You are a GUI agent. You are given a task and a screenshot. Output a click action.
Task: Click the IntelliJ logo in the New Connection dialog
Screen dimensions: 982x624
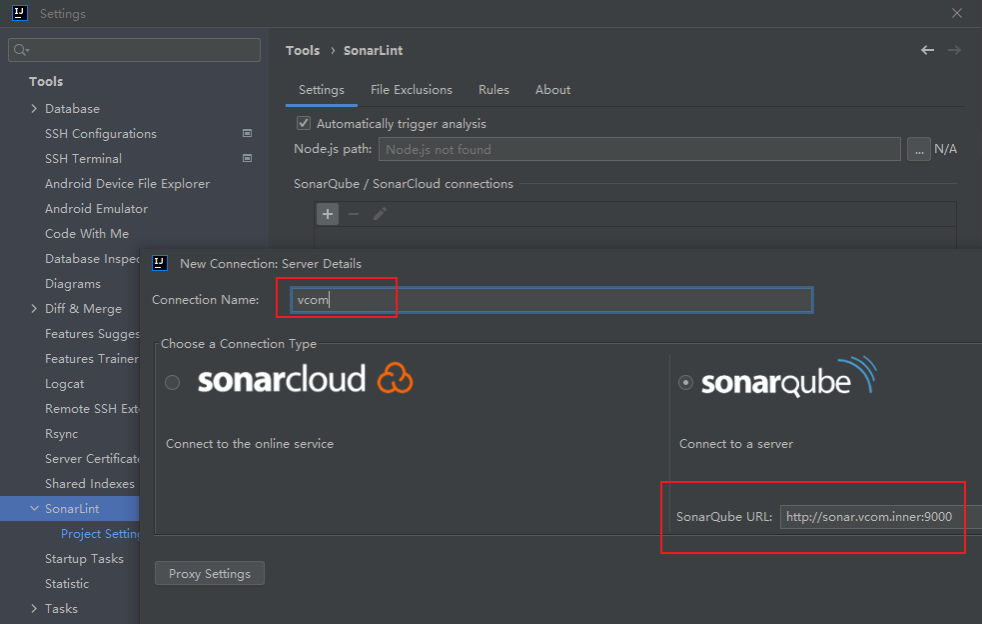click(x=160, y=263)
